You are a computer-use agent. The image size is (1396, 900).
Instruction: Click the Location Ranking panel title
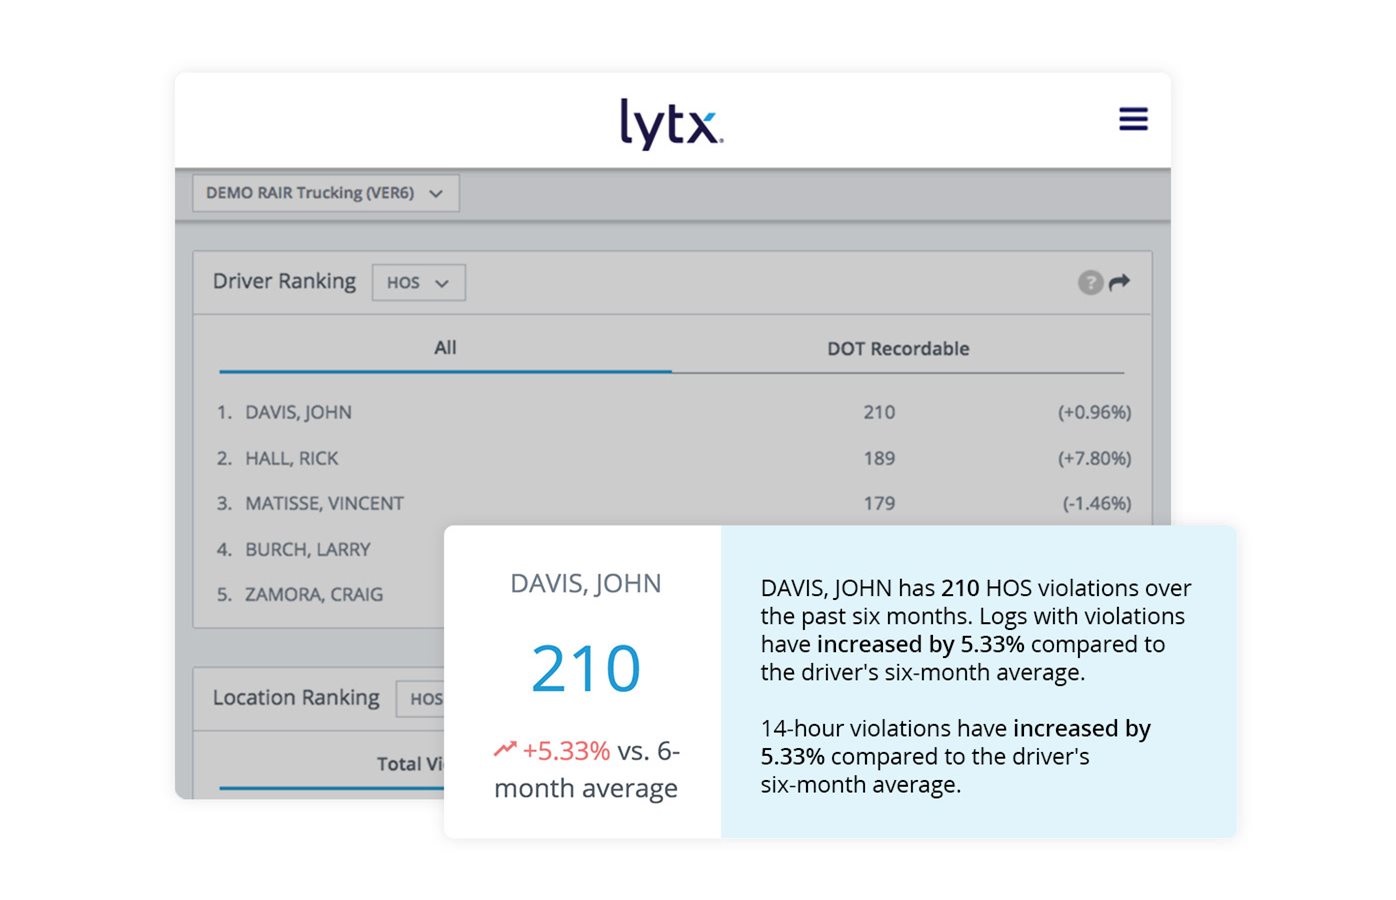(x=296, y=697)
